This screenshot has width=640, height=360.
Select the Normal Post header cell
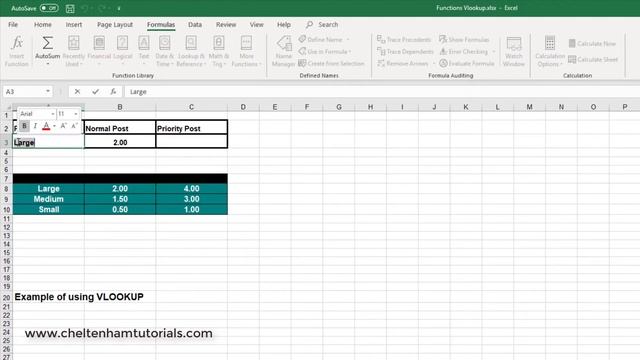tap(120, 128)
